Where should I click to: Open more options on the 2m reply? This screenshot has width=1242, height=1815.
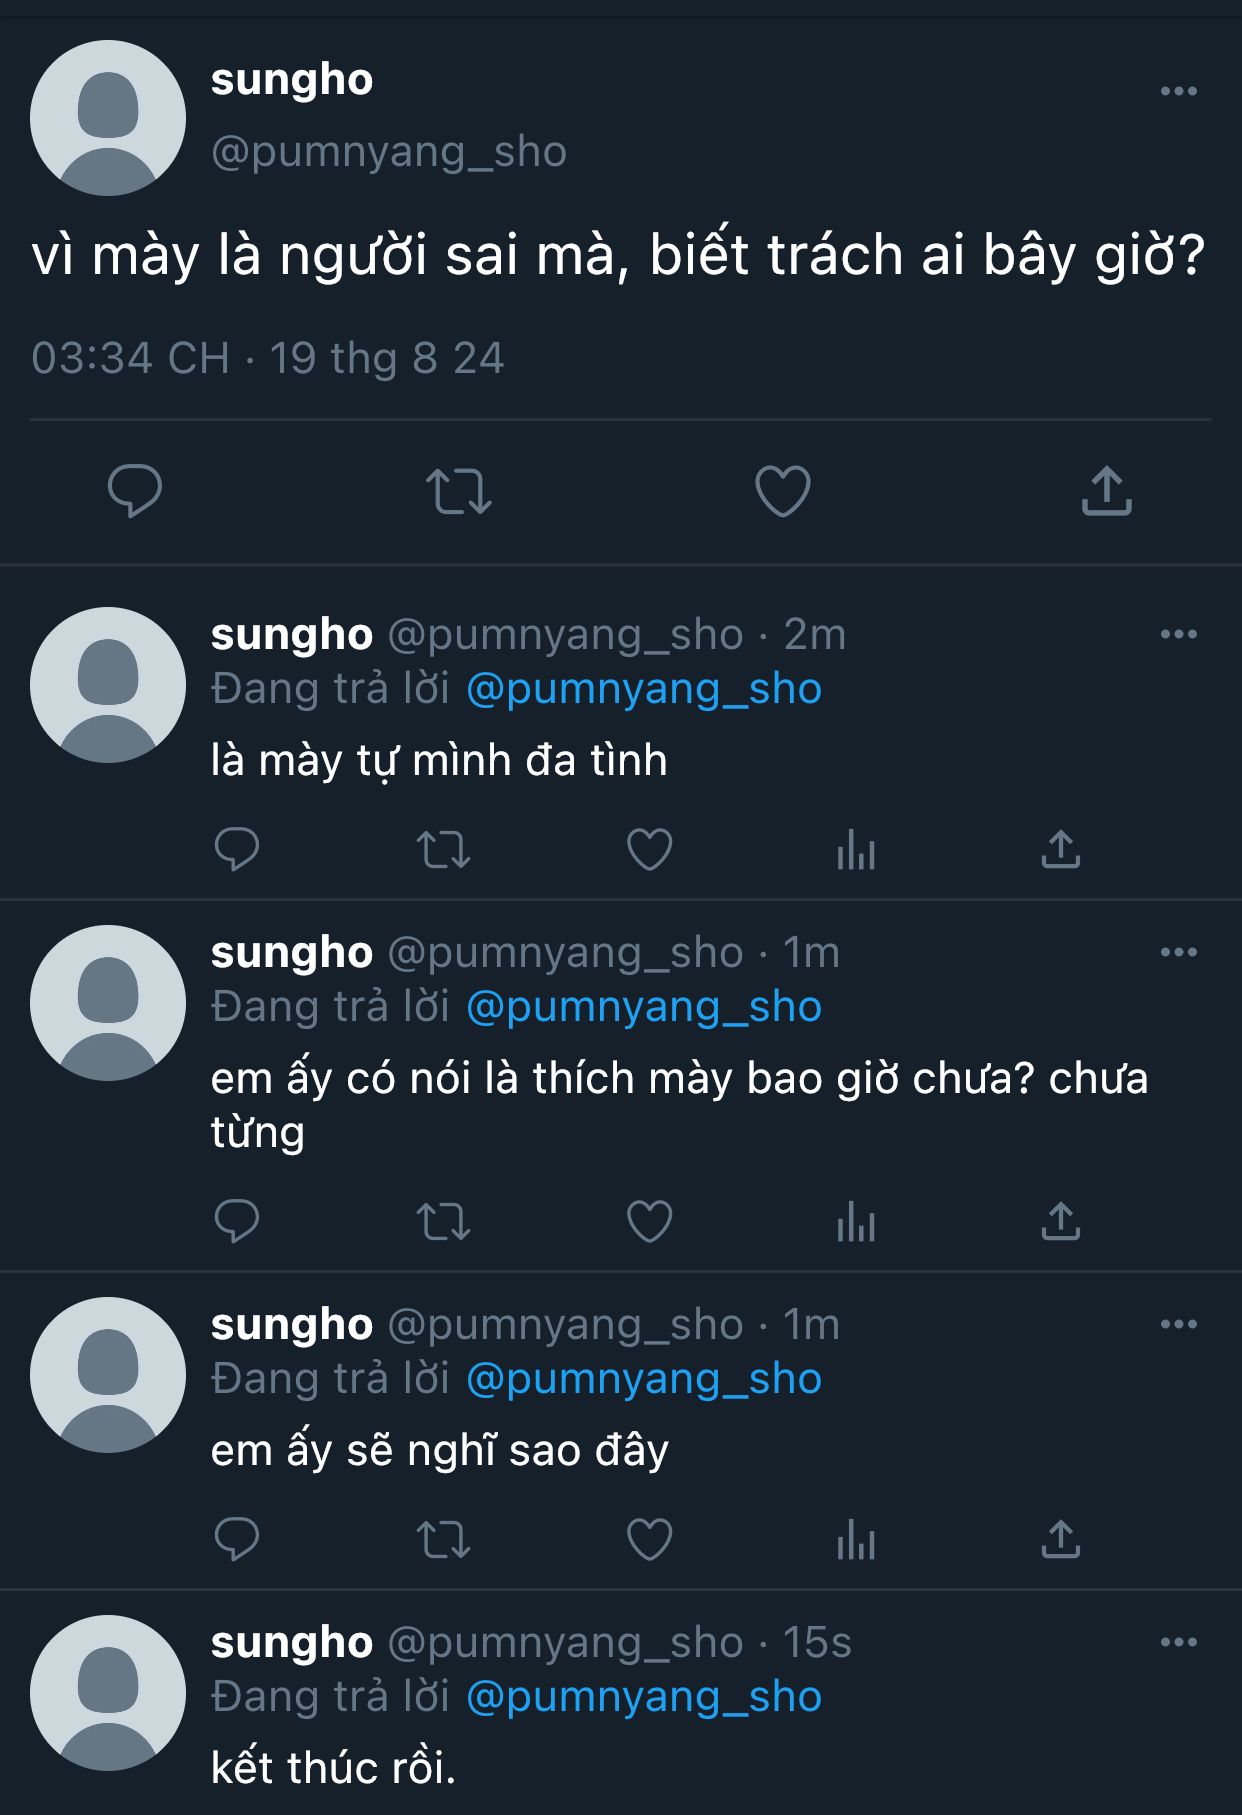point(1178,634)
